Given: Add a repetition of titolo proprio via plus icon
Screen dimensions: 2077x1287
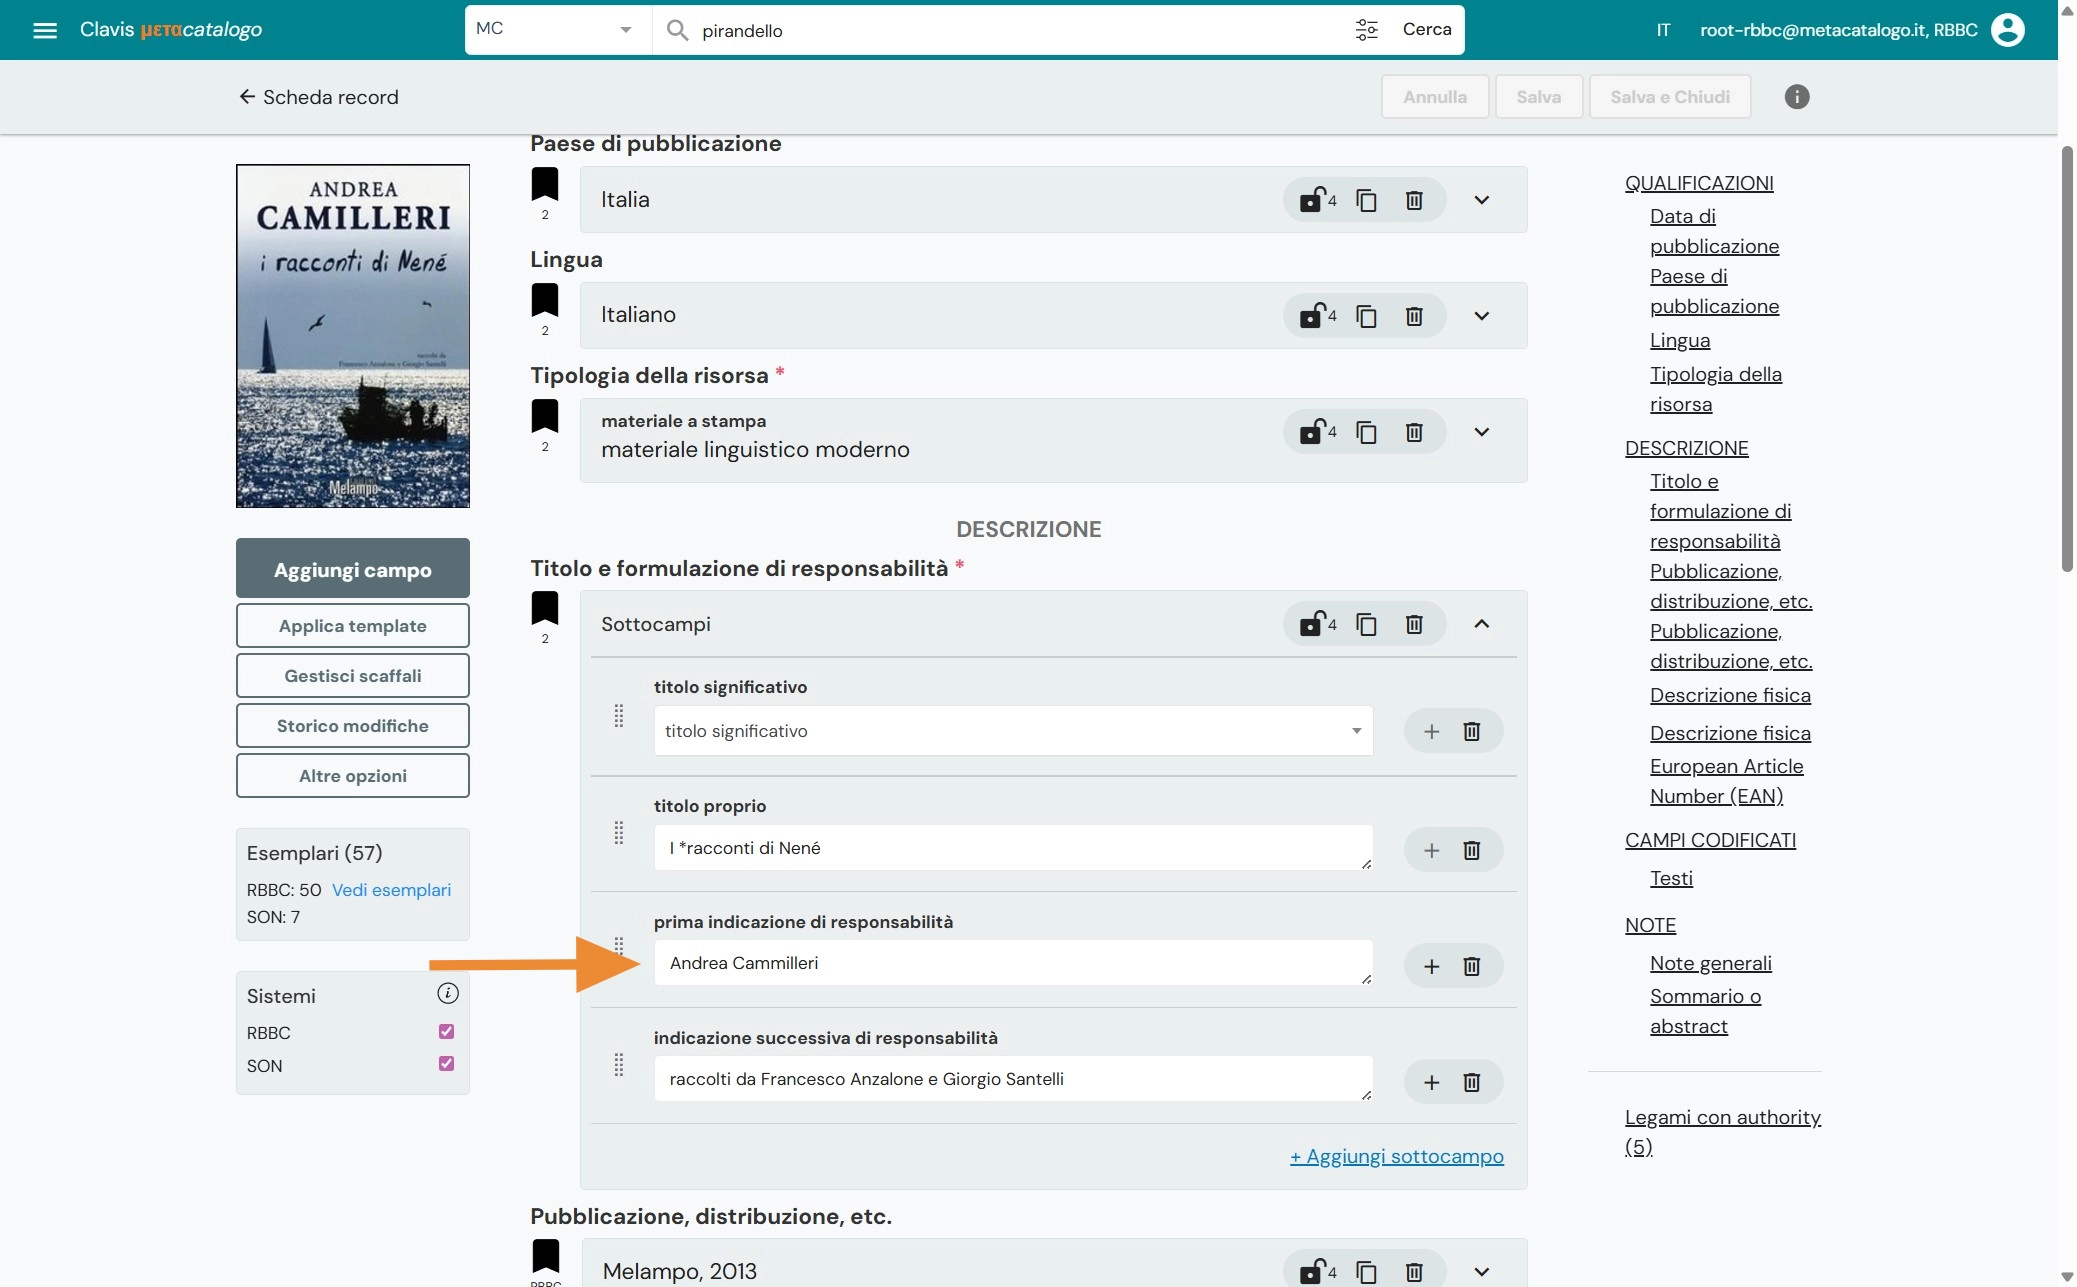Looking at the screenshot, I should pyautogui.click(x=1431, y=849).
